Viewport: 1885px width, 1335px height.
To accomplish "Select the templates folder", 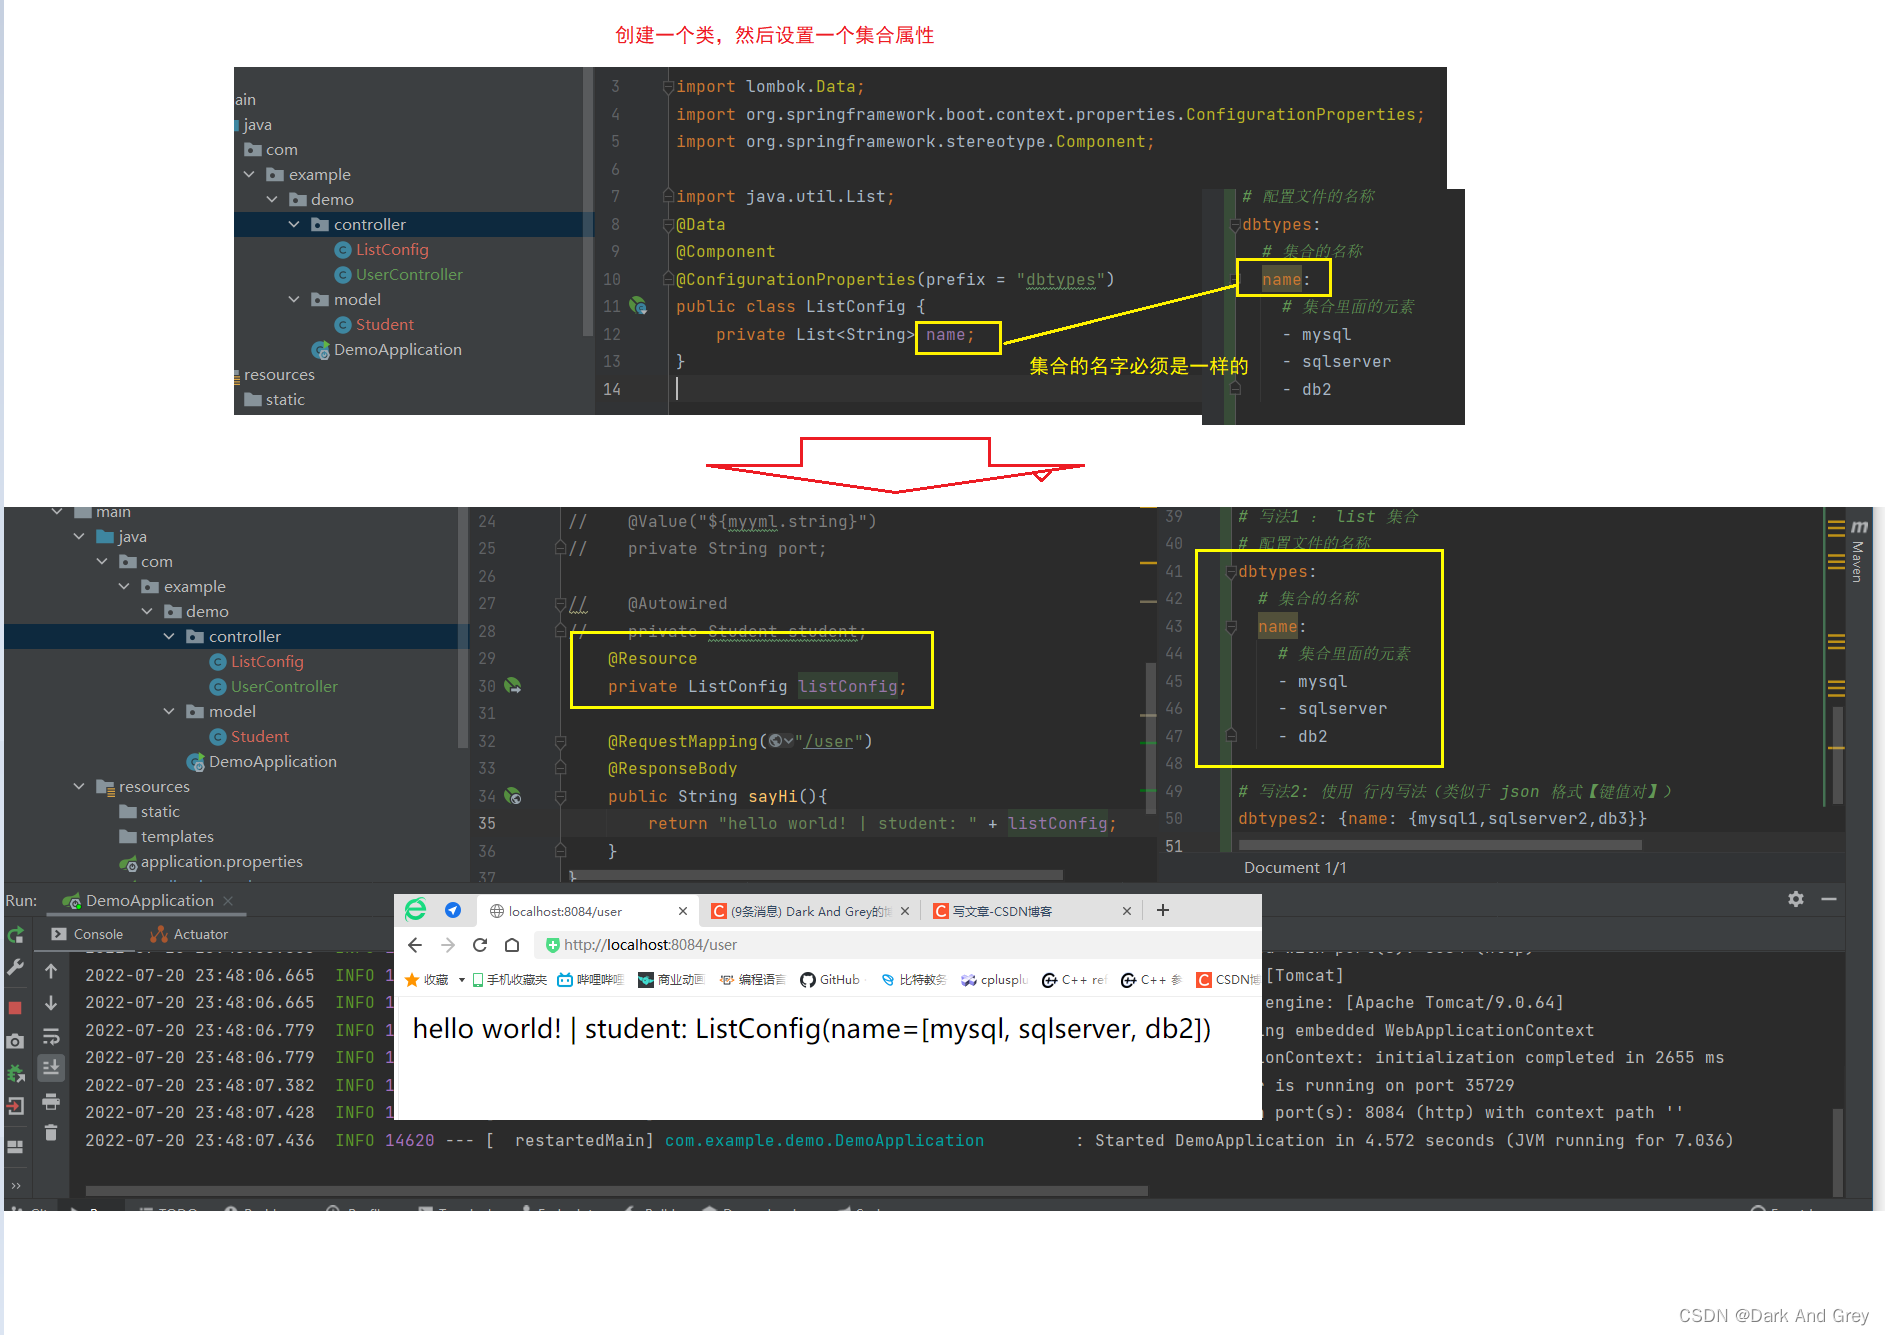I will click(x=166, y=837).
